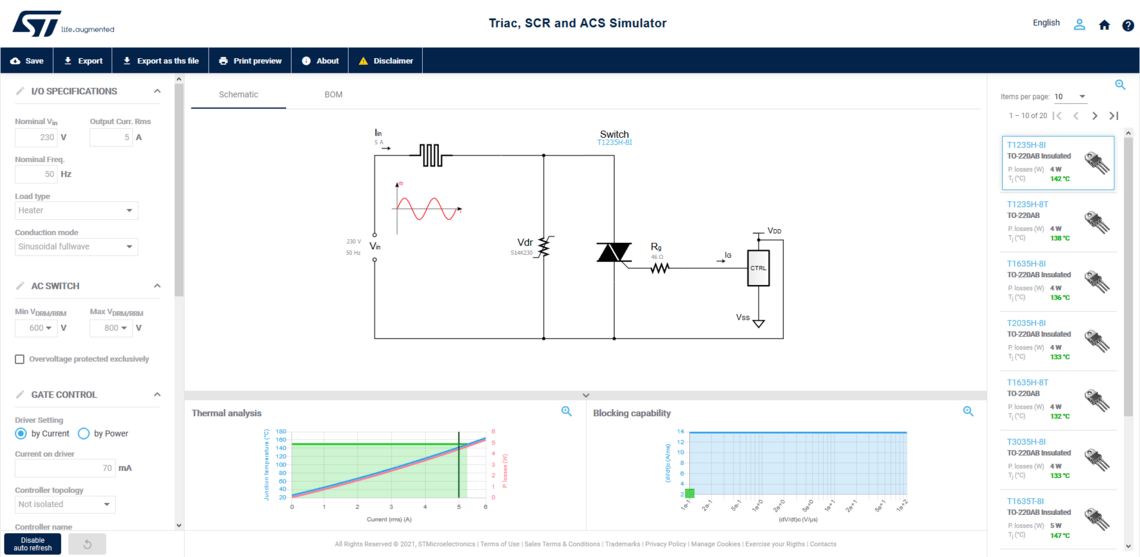
Task: Click the T1635T-8I package thumbnail
Action: 1096,518
